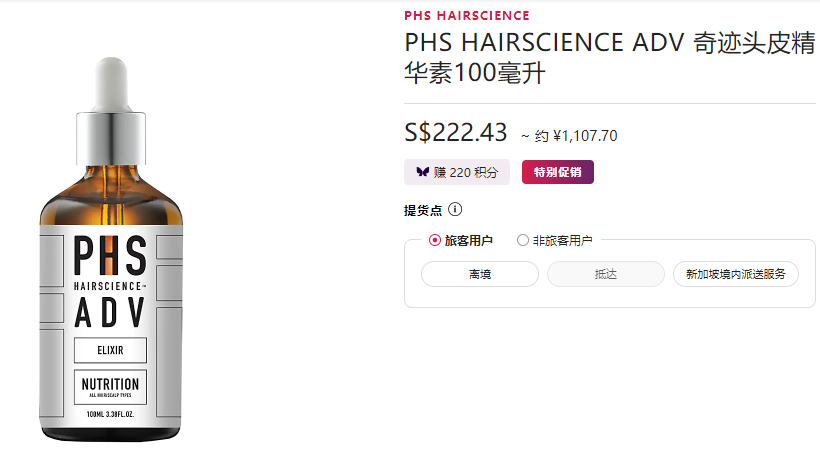This screenshot has width=820, height=456.
Task: Select the 非旅客用户 radio button
Action: [522, 241]
